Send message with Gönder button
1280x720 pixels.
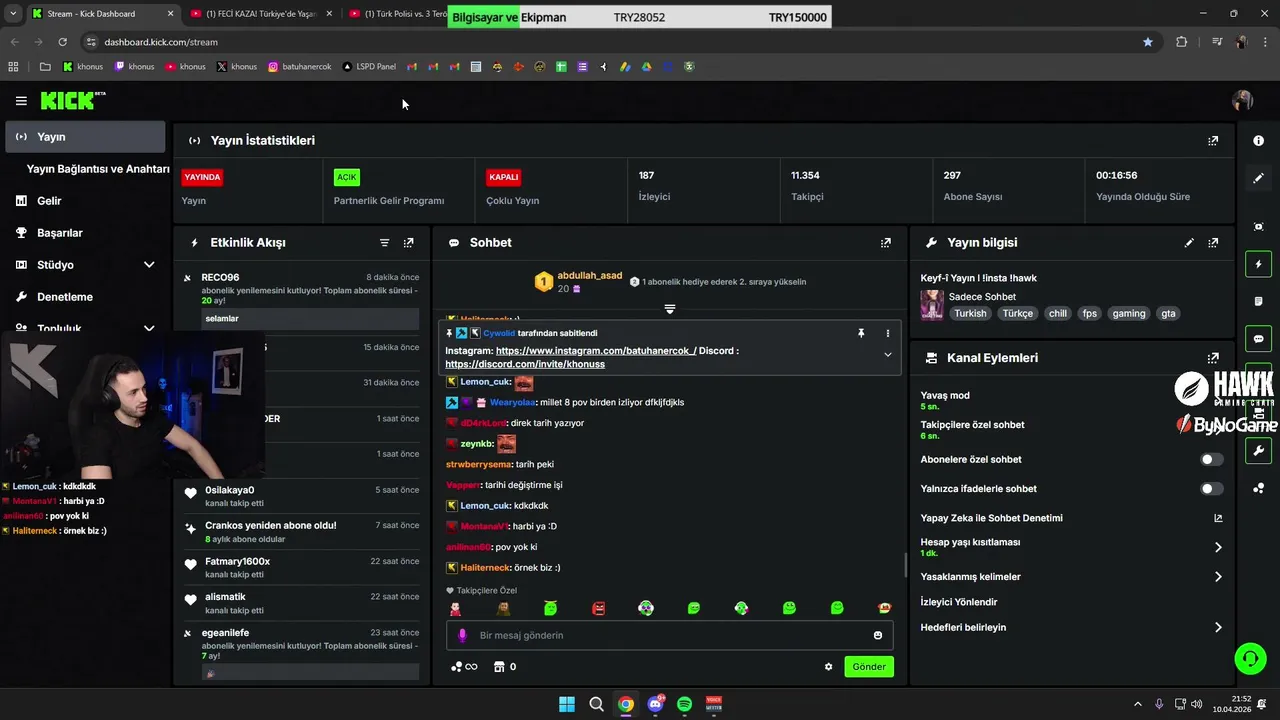pyautogui.click(x=868, y=667)
